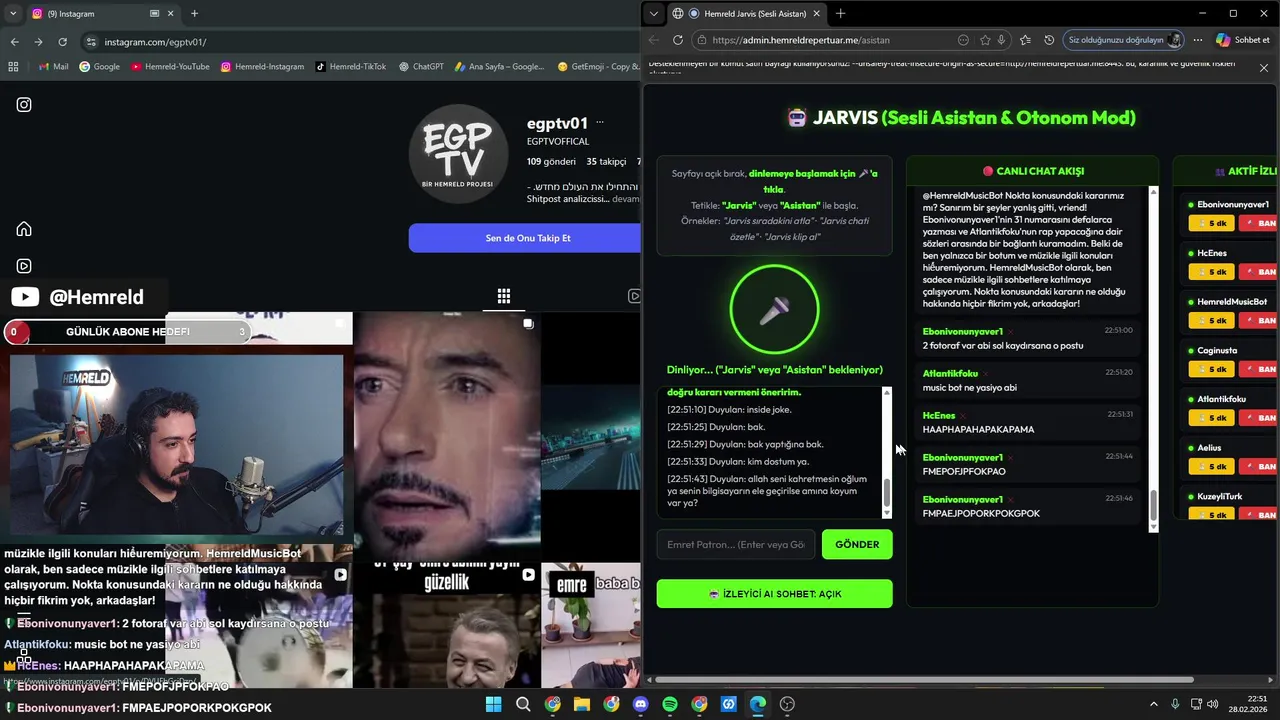Image resolution: width=1280 pixels, height=720 pixels.
Task: Expand the system tray hidden icons chevron
Action: tap(1153, 704)
